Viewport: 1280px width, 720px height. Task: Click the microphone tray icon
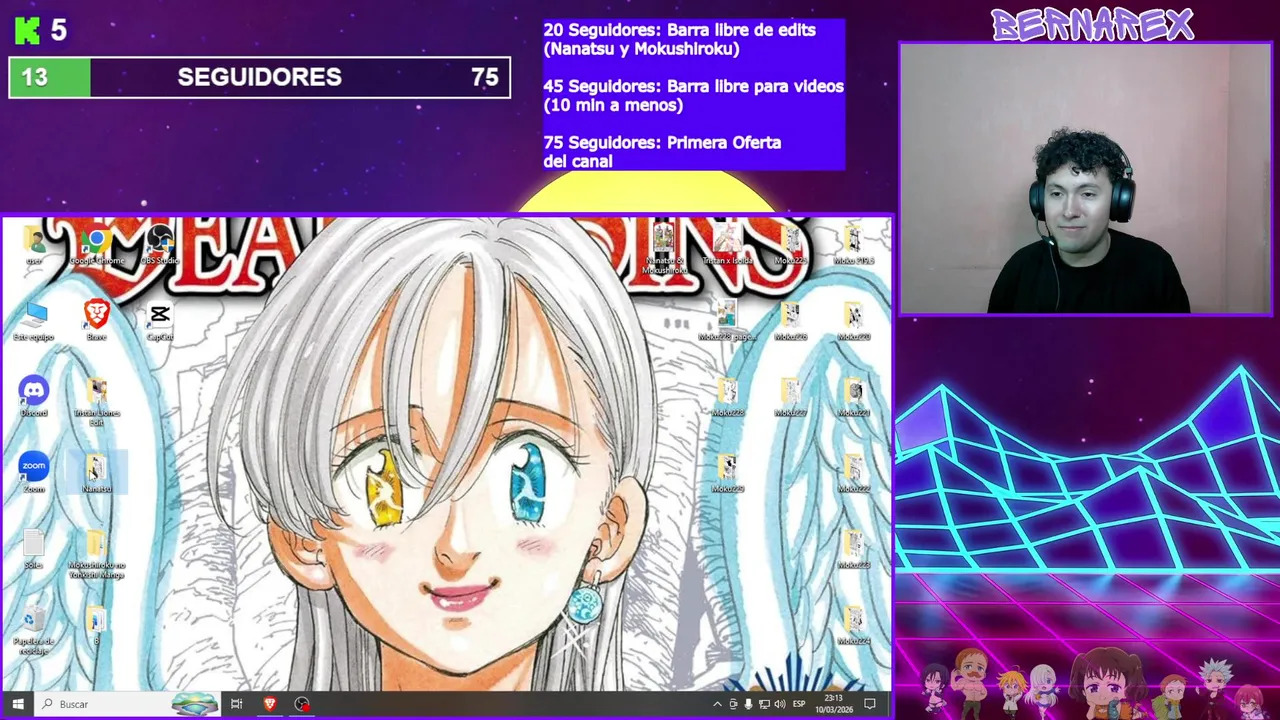(x=748, y=704)
